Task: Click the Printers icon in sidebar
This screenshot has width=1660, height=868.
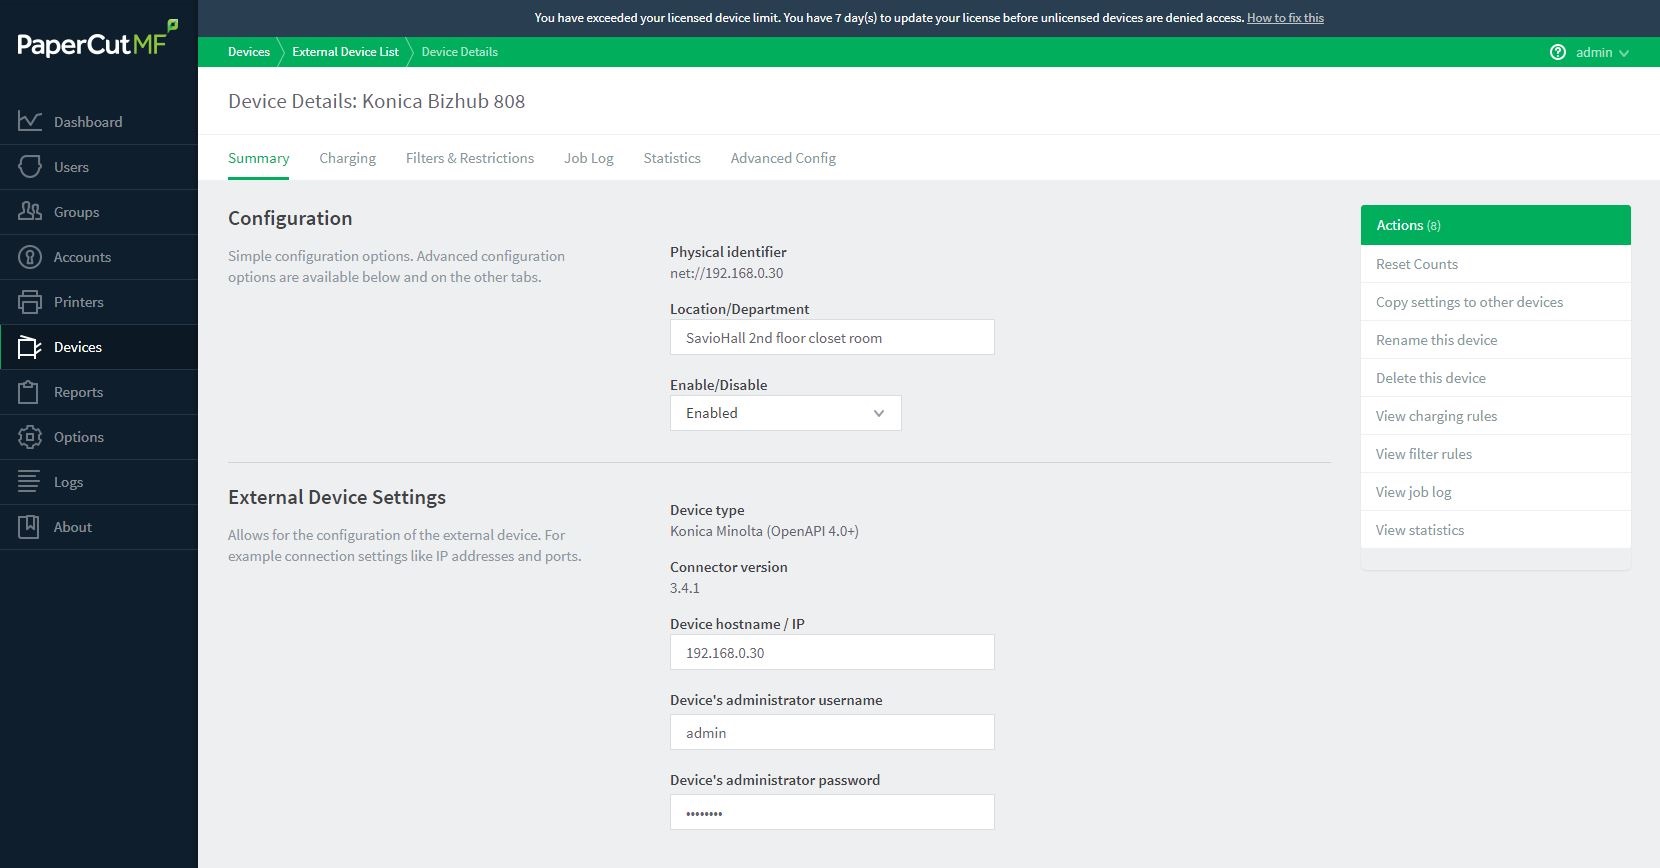Action: 30,301
